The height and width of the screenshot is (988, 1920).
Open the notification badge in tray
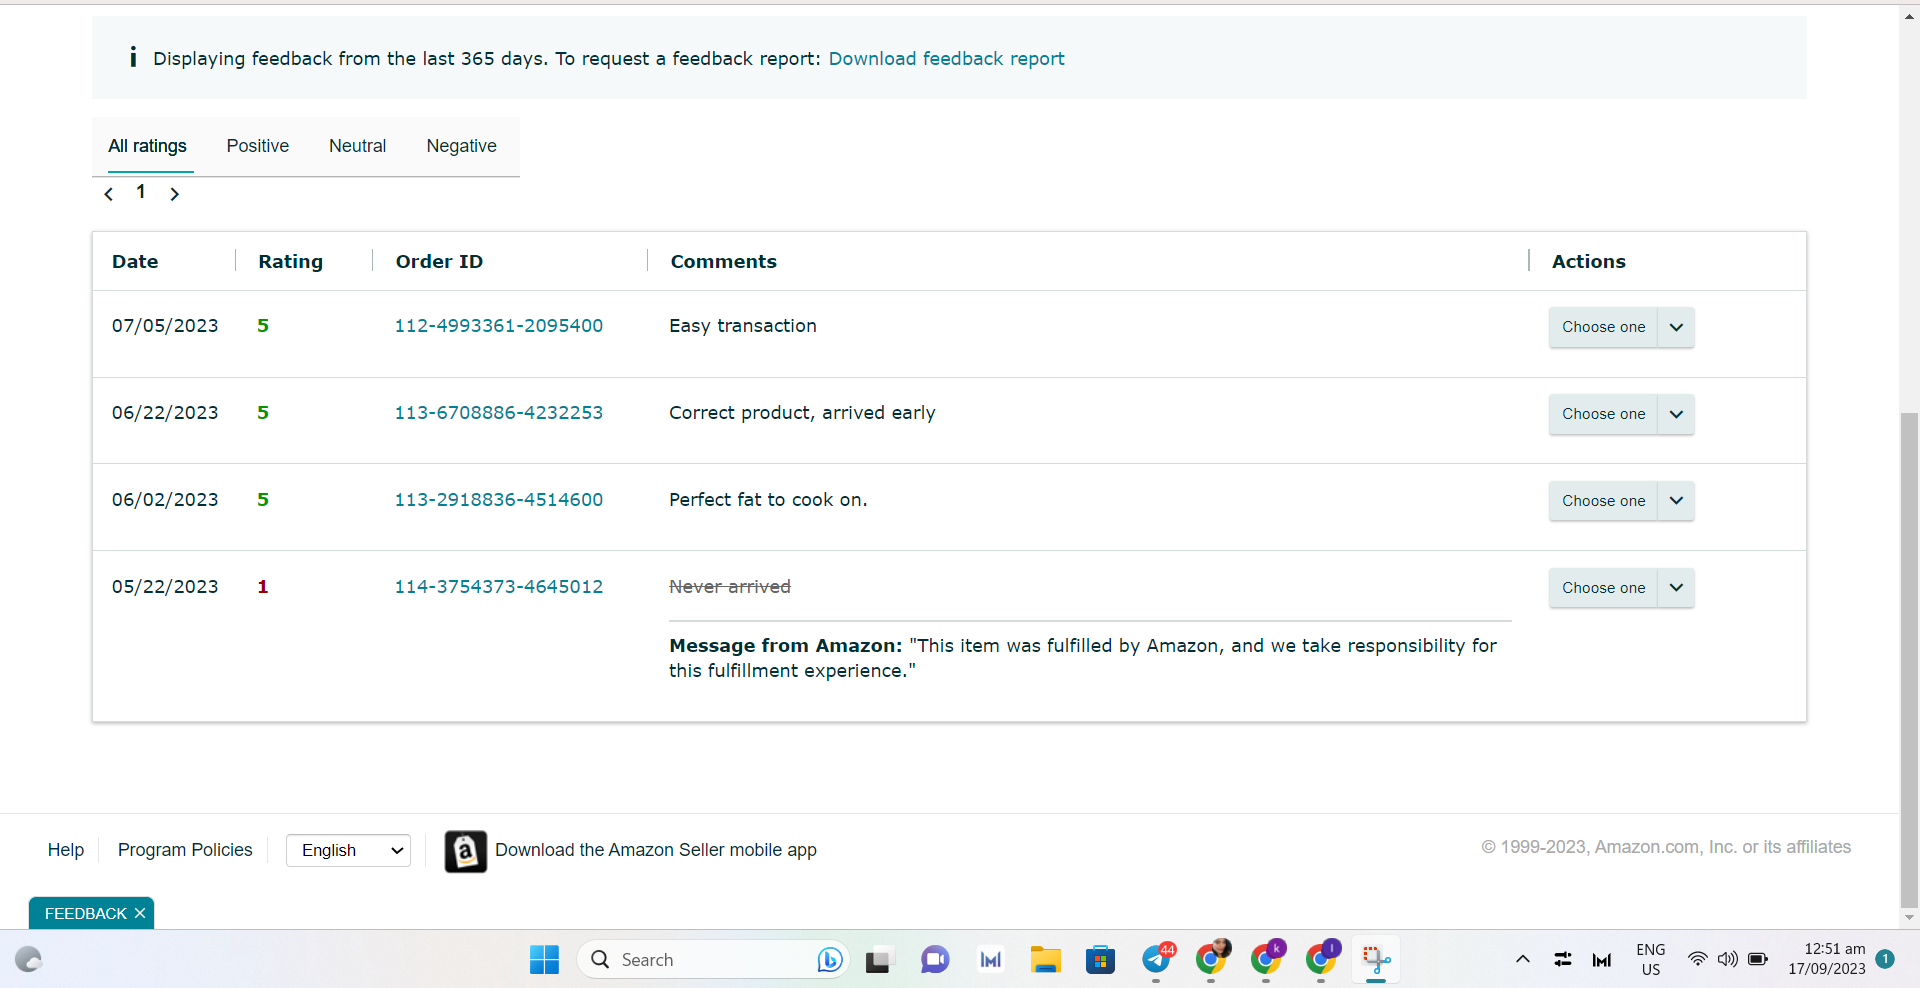click(x=1885, y=959)
